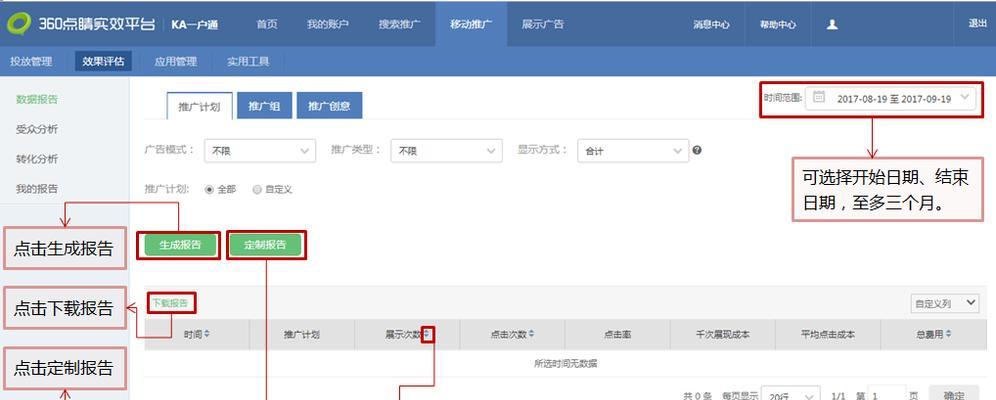
Task: Switch to 搜索推广
Action: click(x=400, y=24)
